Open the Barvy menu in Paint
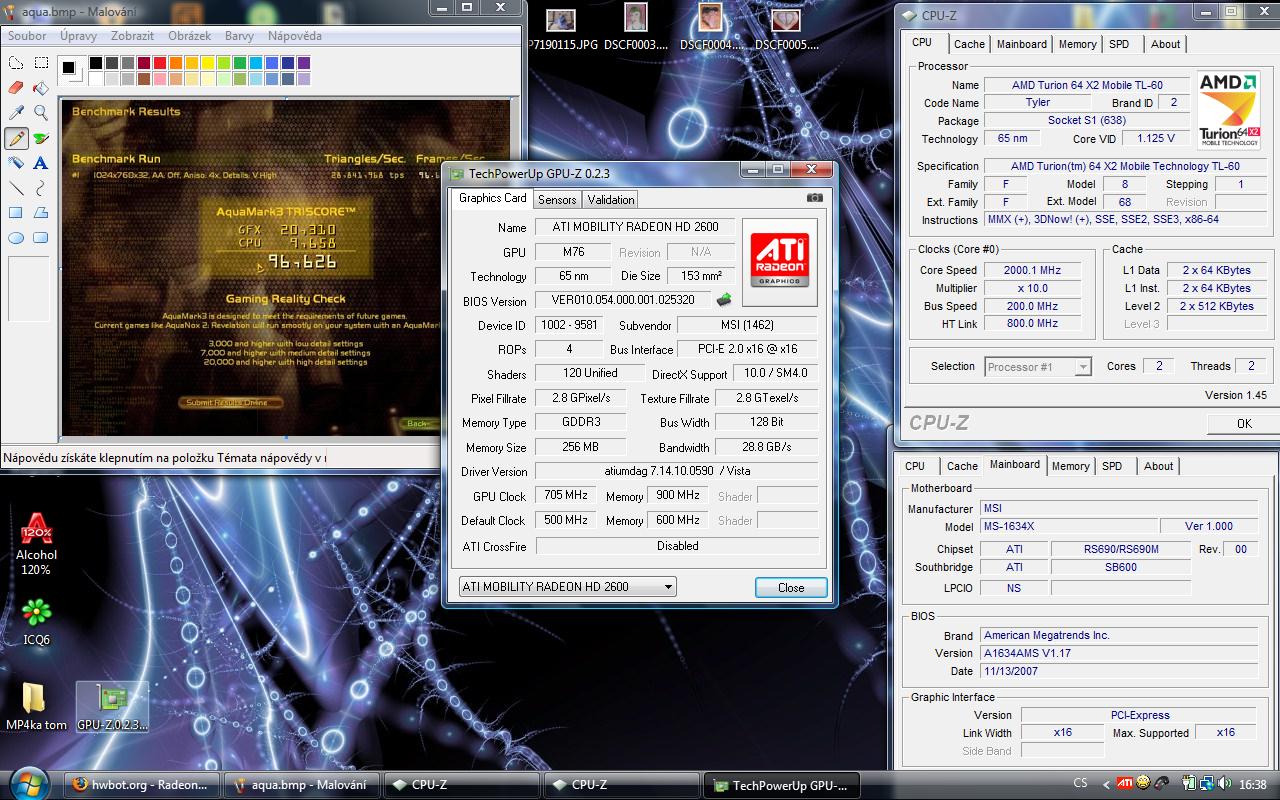This screenshot has width=1280, height=800. click(x=239, y=35)
